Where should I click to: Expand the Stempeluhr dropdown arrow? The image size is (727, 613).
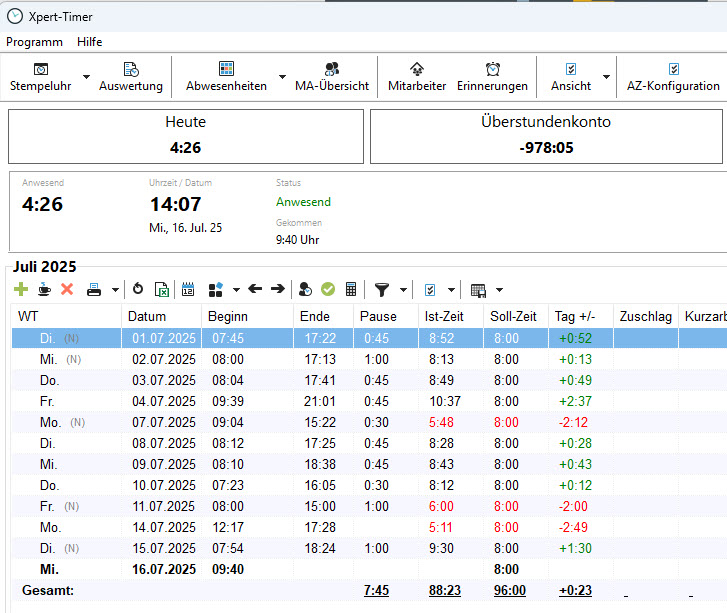point(86,77)
